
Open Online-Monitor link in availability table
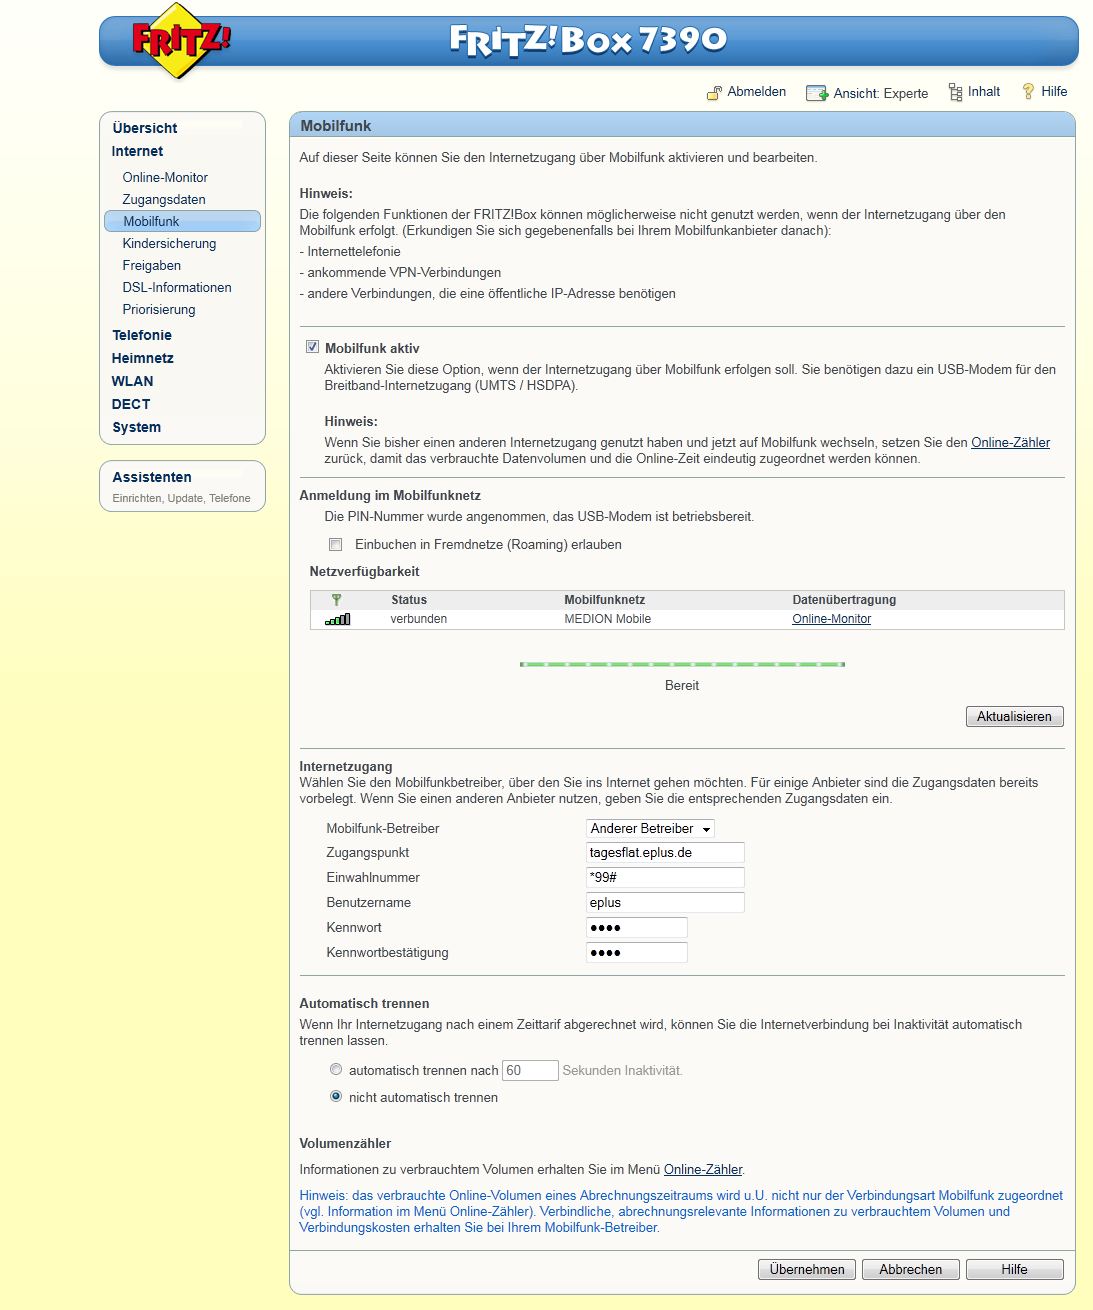[832, 619]
